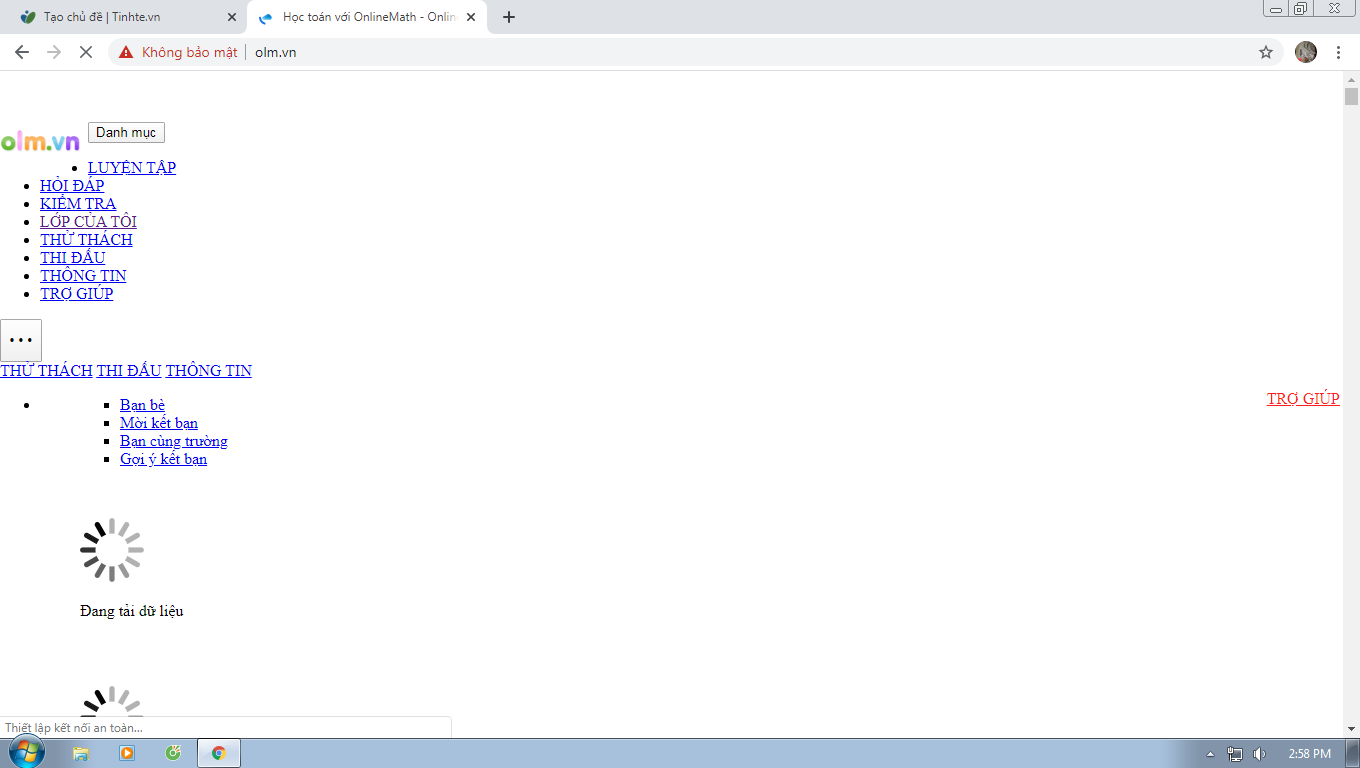This screenshot has height=768, width=1360.
Task: Open the Bạn cùng trường link
Action: point(174,441)
